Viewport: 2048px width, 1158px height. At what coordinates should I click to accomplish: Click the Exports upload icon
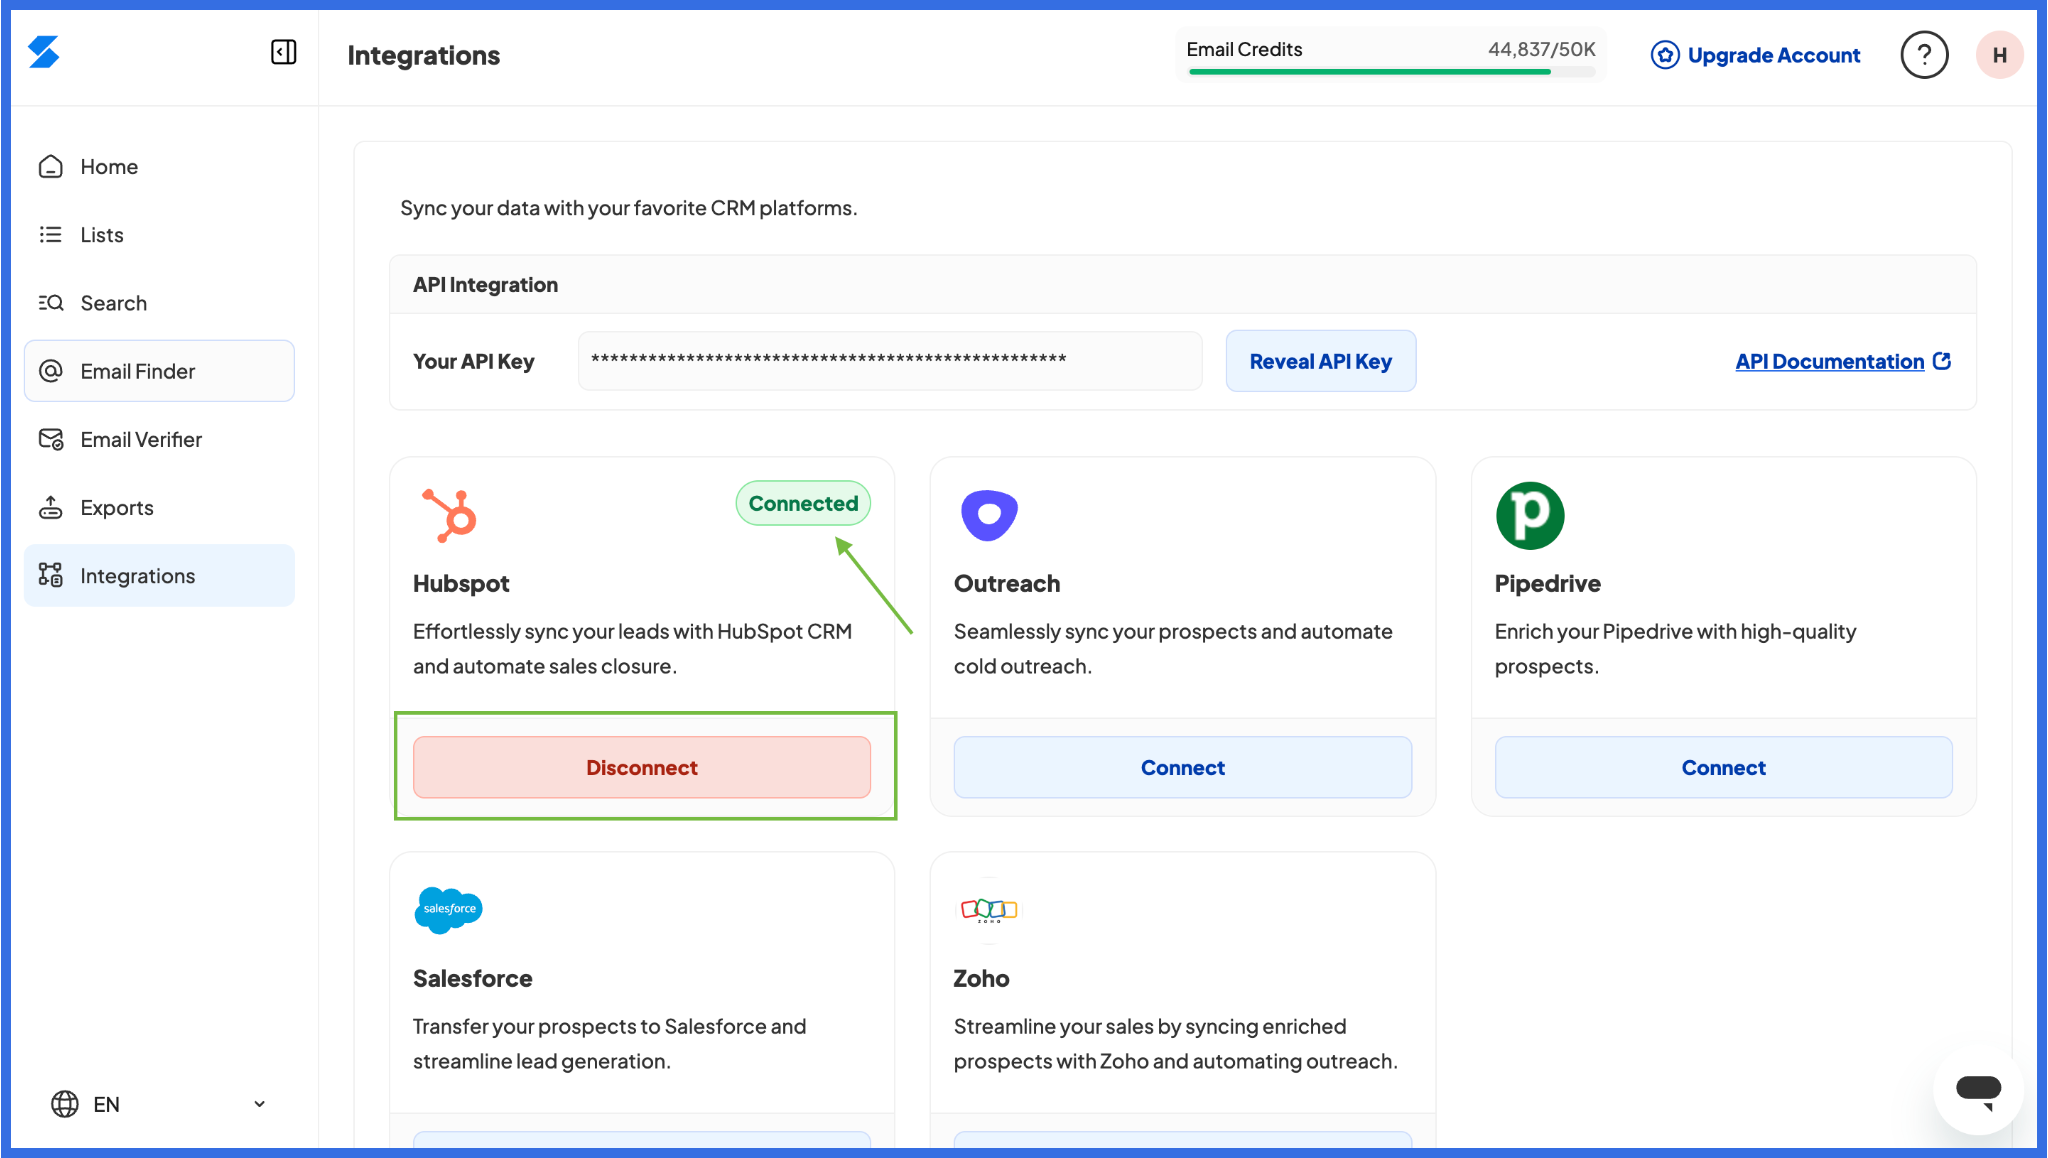point(51,507)
